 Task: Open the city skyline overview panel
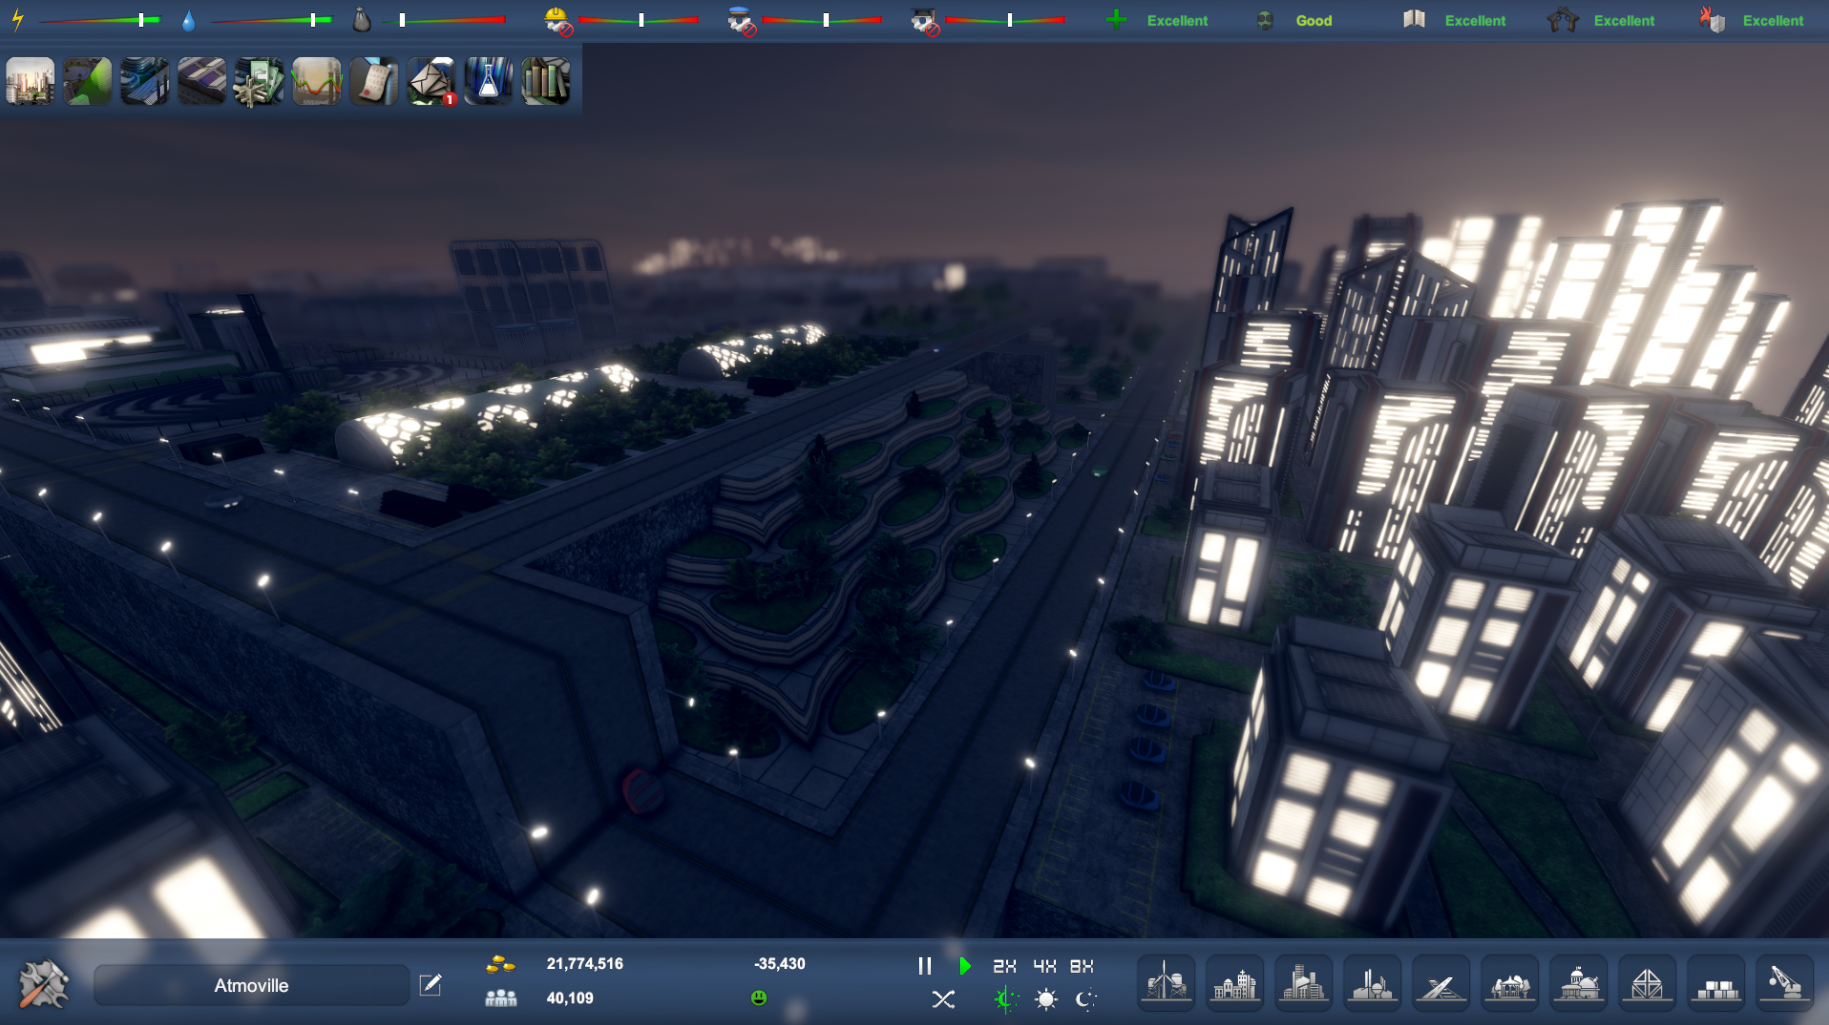(30, 81)
